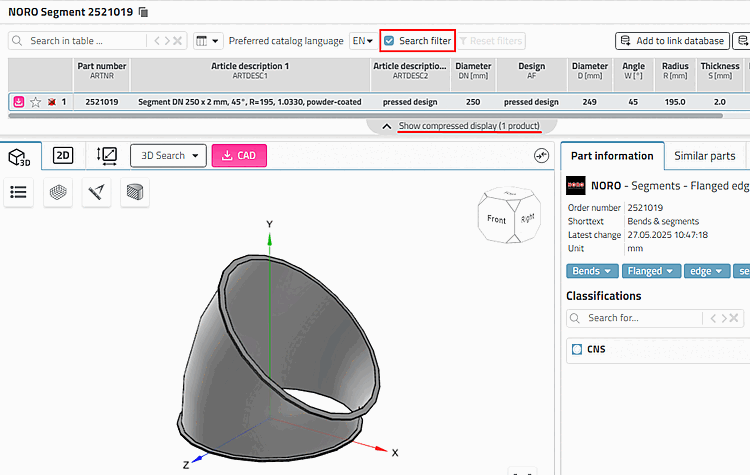Go to previous classification search result
The height and width of the screenshot is (475, 750).
click(713, 318)
